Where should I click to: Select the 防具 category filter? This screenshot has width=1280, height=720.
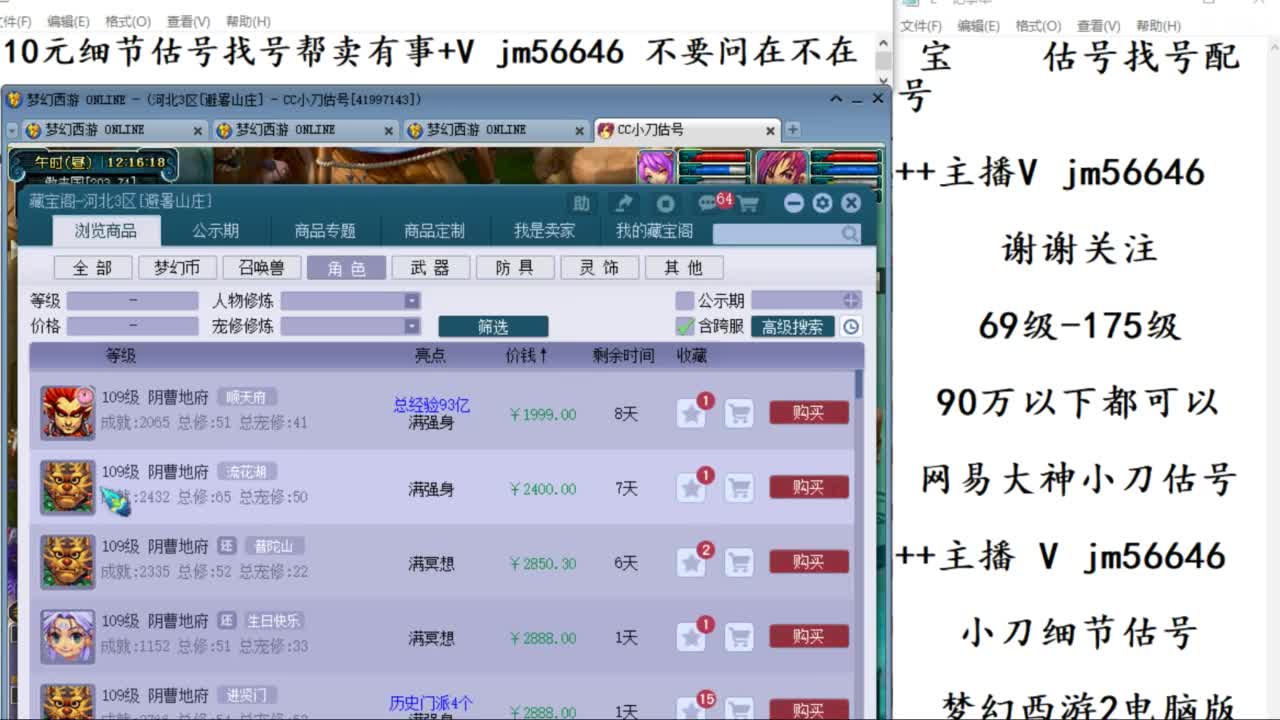point(515,268)
